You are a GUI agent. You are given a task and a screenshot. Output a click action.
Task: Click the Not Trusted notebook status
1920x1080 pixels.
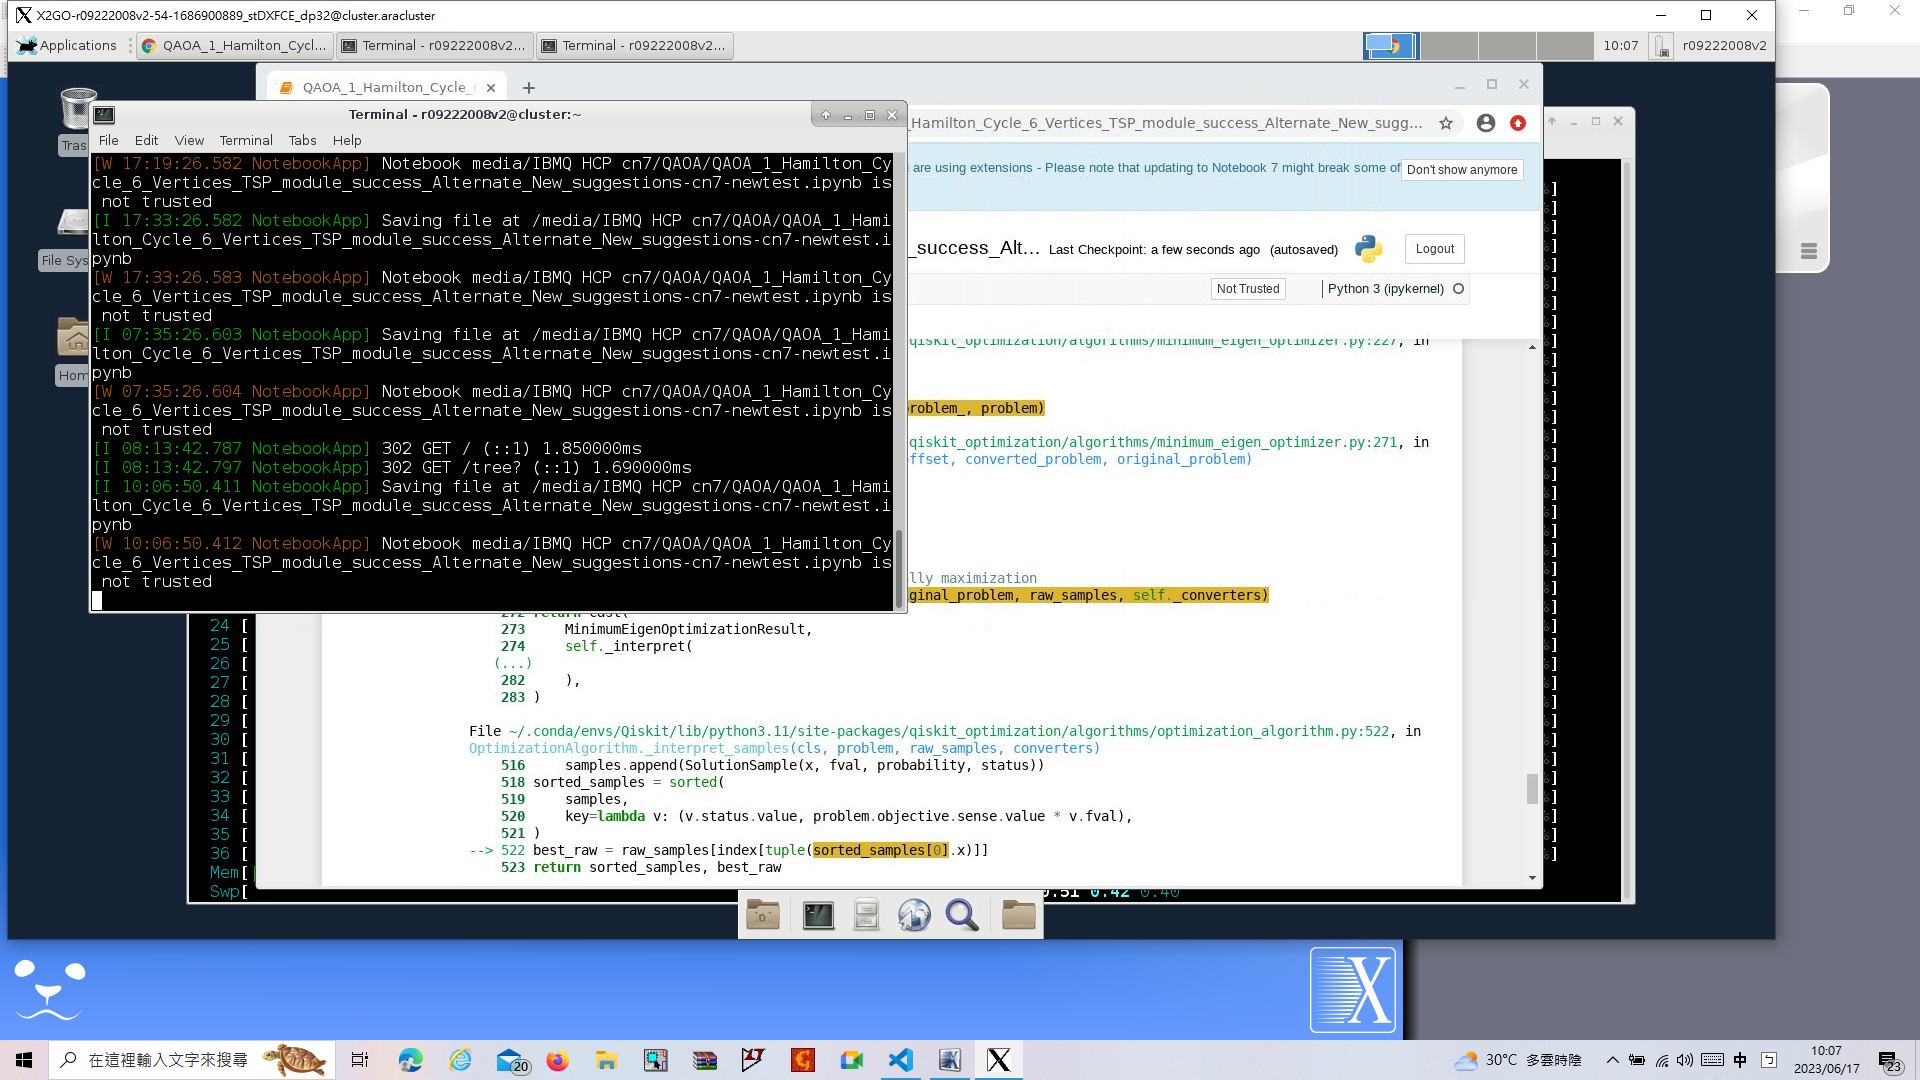(1247, 289)
